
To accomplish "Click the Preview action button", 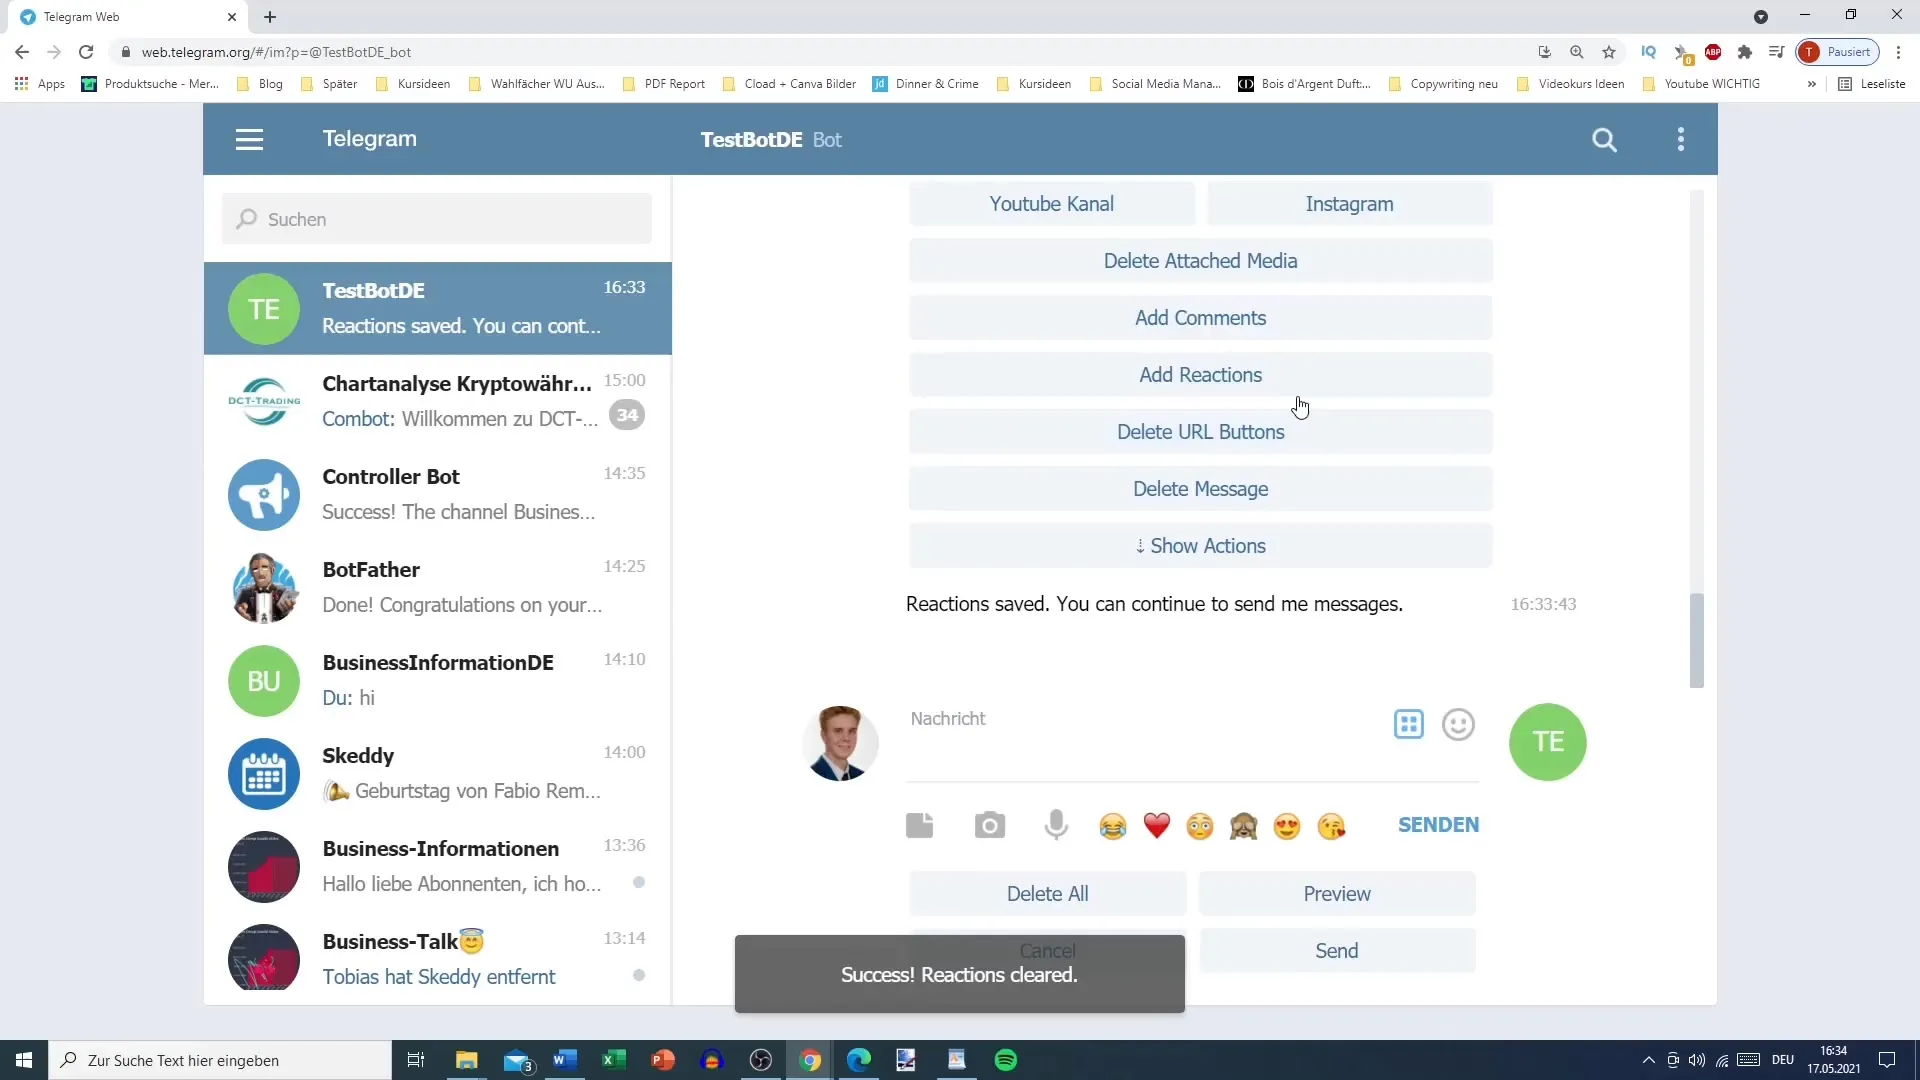I will click(1337, 893).
